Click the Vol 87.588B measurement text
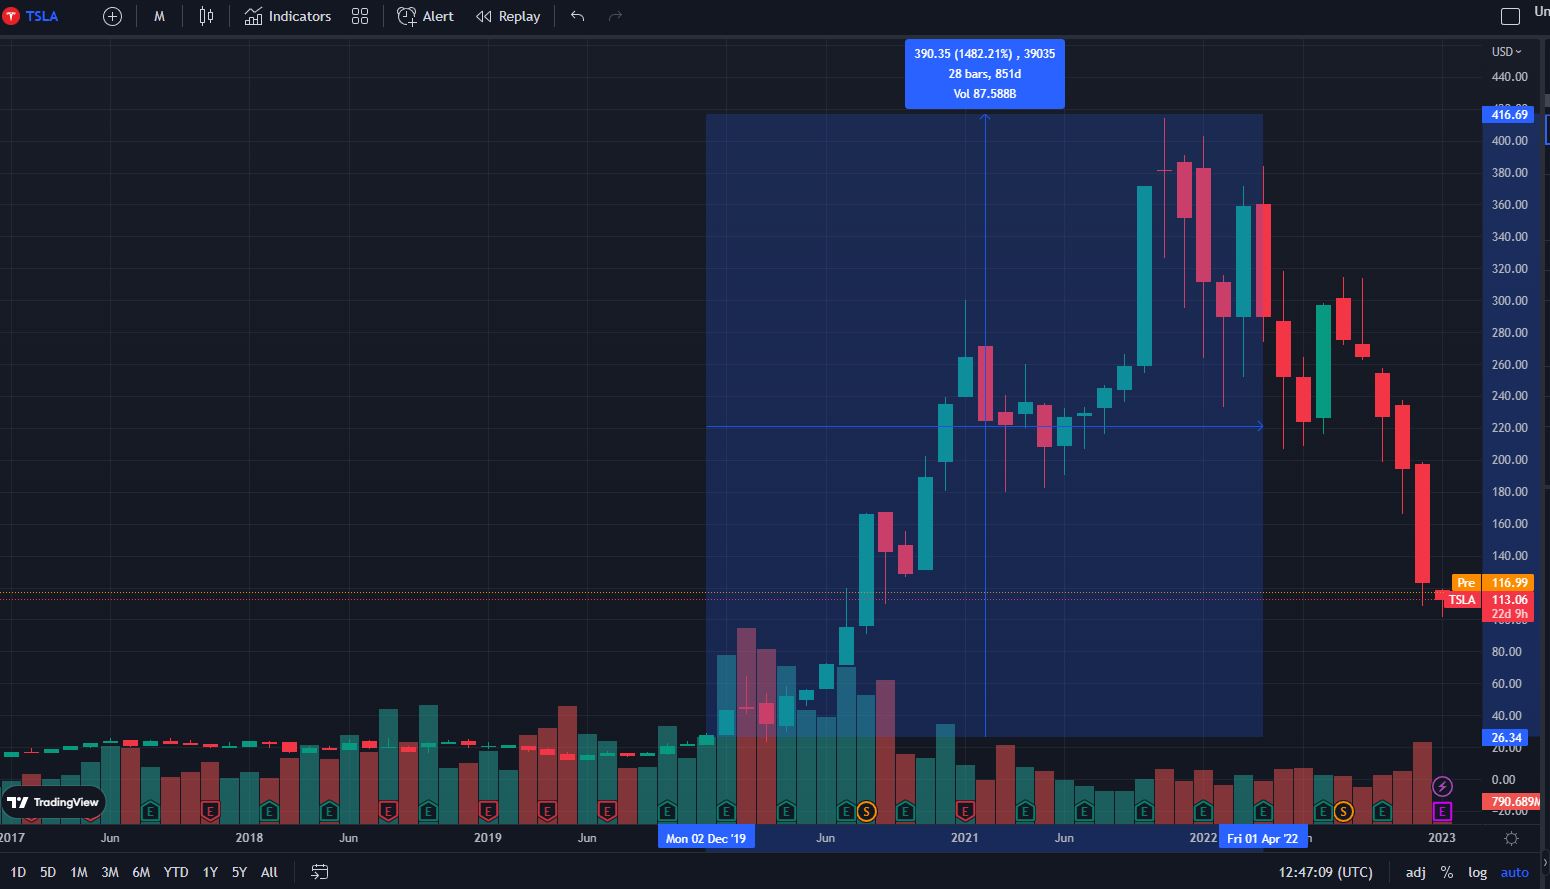This screenshot has height=889, width=1550. pos(985,94)
